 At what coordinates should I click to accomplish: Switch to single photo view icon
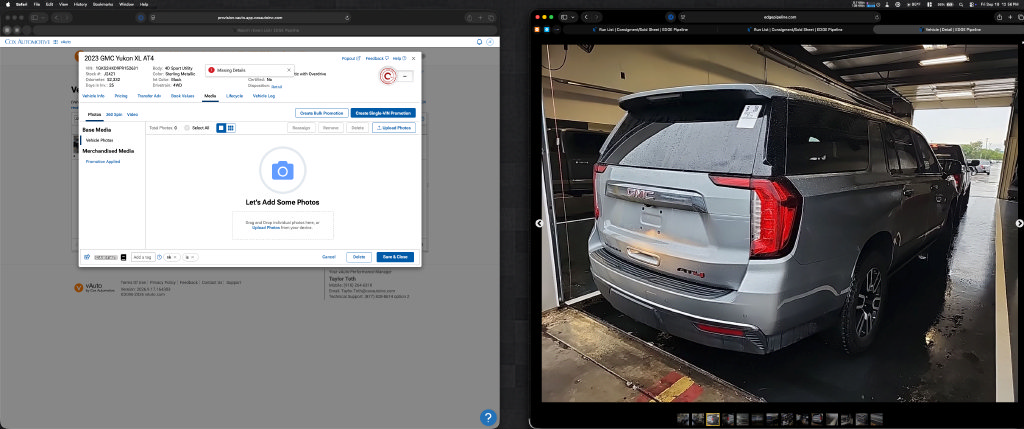[221, 128]
